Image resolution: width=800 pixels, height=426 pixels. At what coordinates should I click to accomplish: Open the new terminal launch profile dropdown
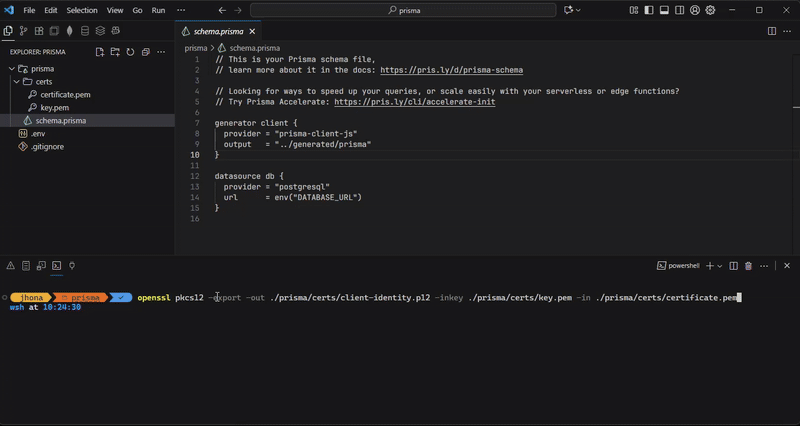pos(720,266)
